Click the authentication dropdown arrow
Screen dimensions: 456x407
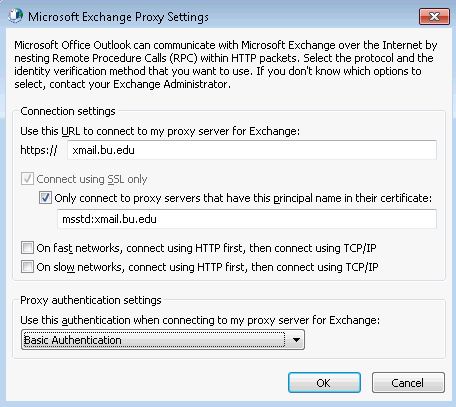click(x=296, y=340)
